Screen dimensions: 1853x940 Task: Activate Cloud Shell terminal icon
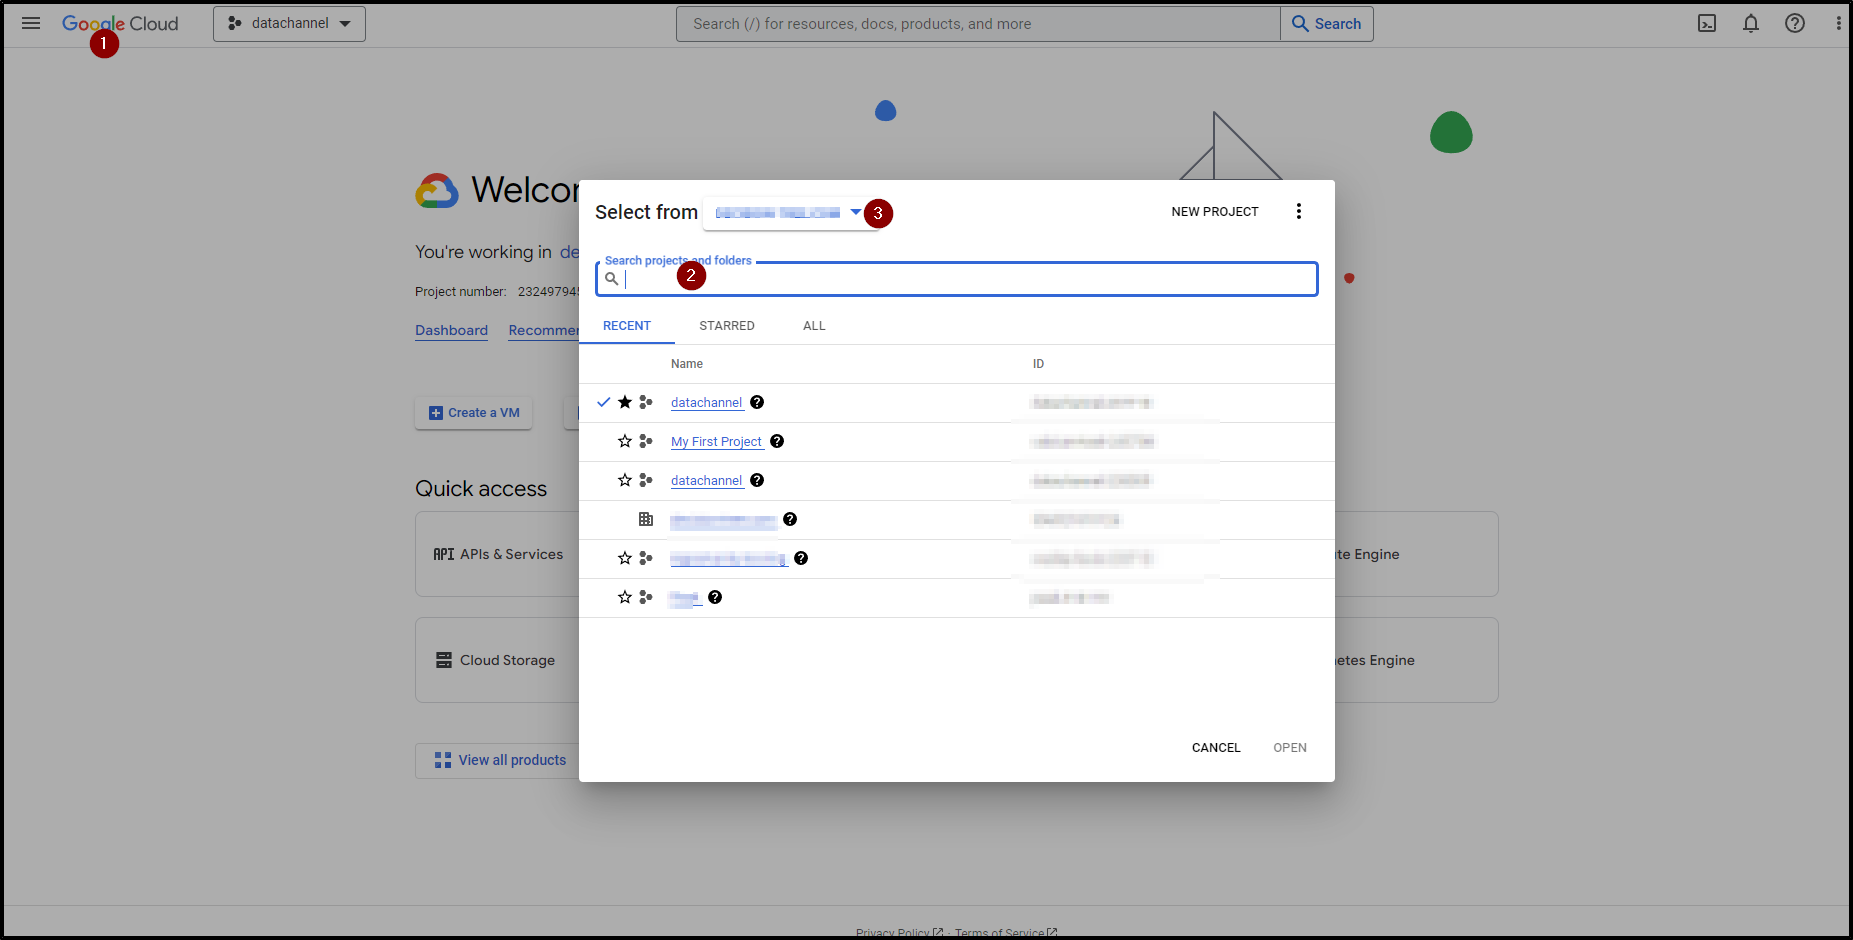[x=1707, y=23]
